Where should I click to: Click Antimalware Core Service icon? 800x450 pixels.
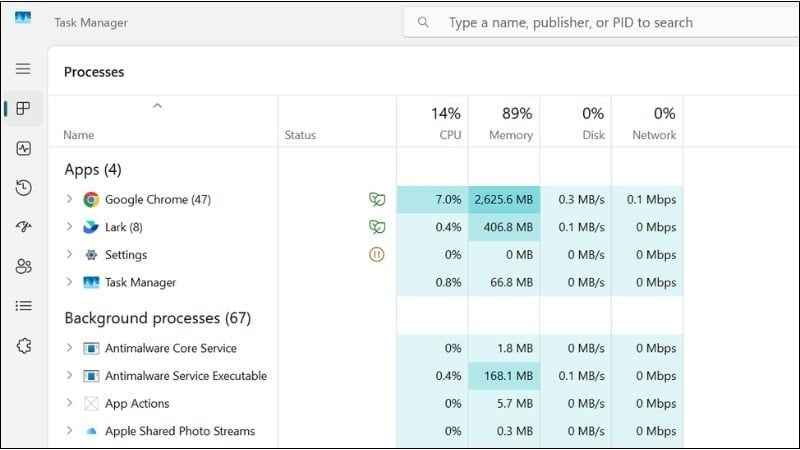point(91,348)
